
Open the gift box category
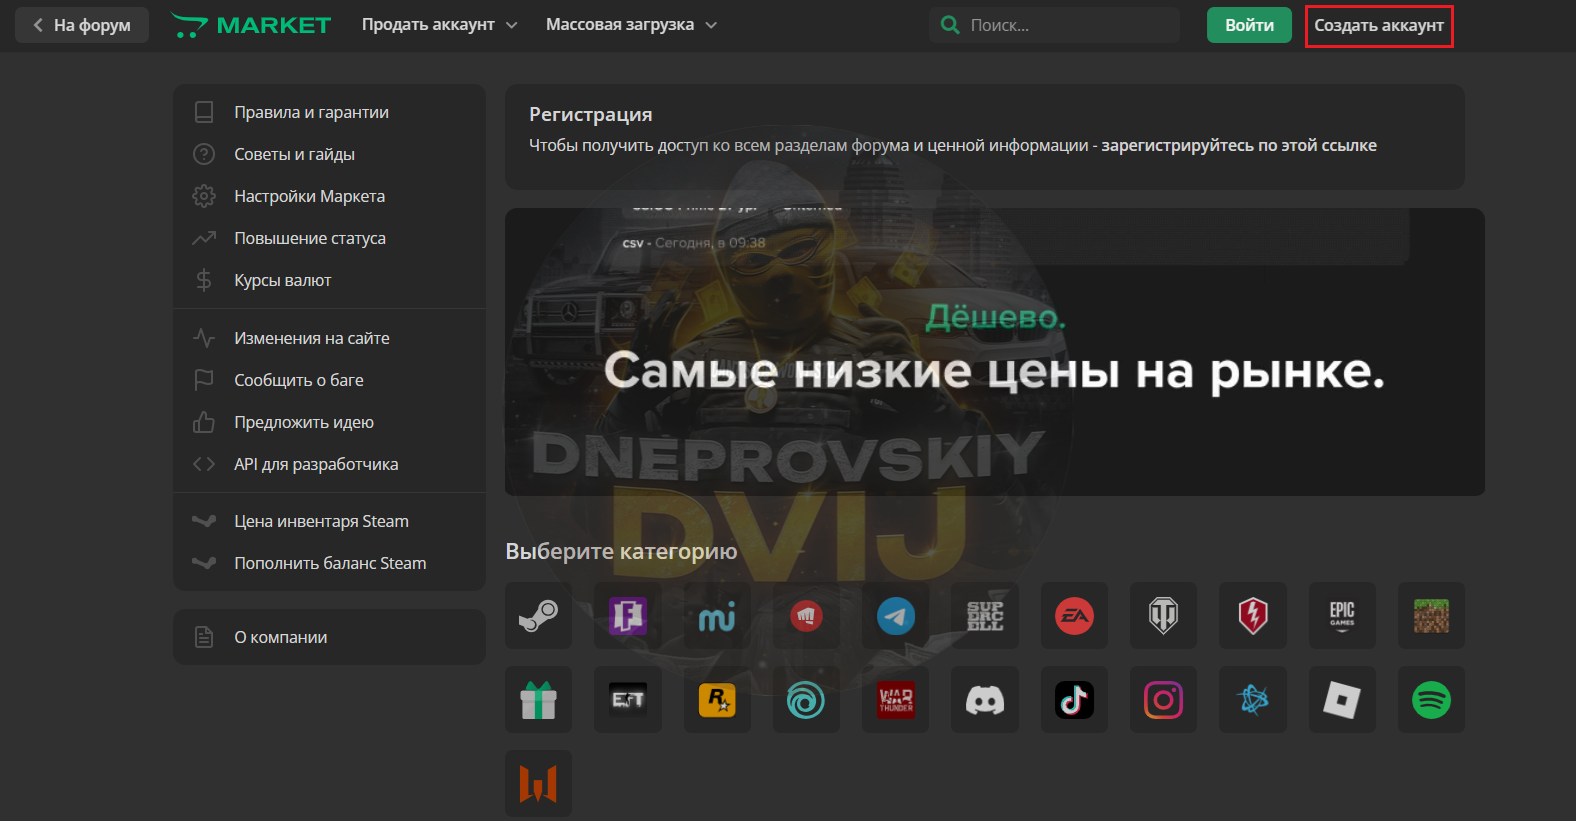tap(538, 700)
